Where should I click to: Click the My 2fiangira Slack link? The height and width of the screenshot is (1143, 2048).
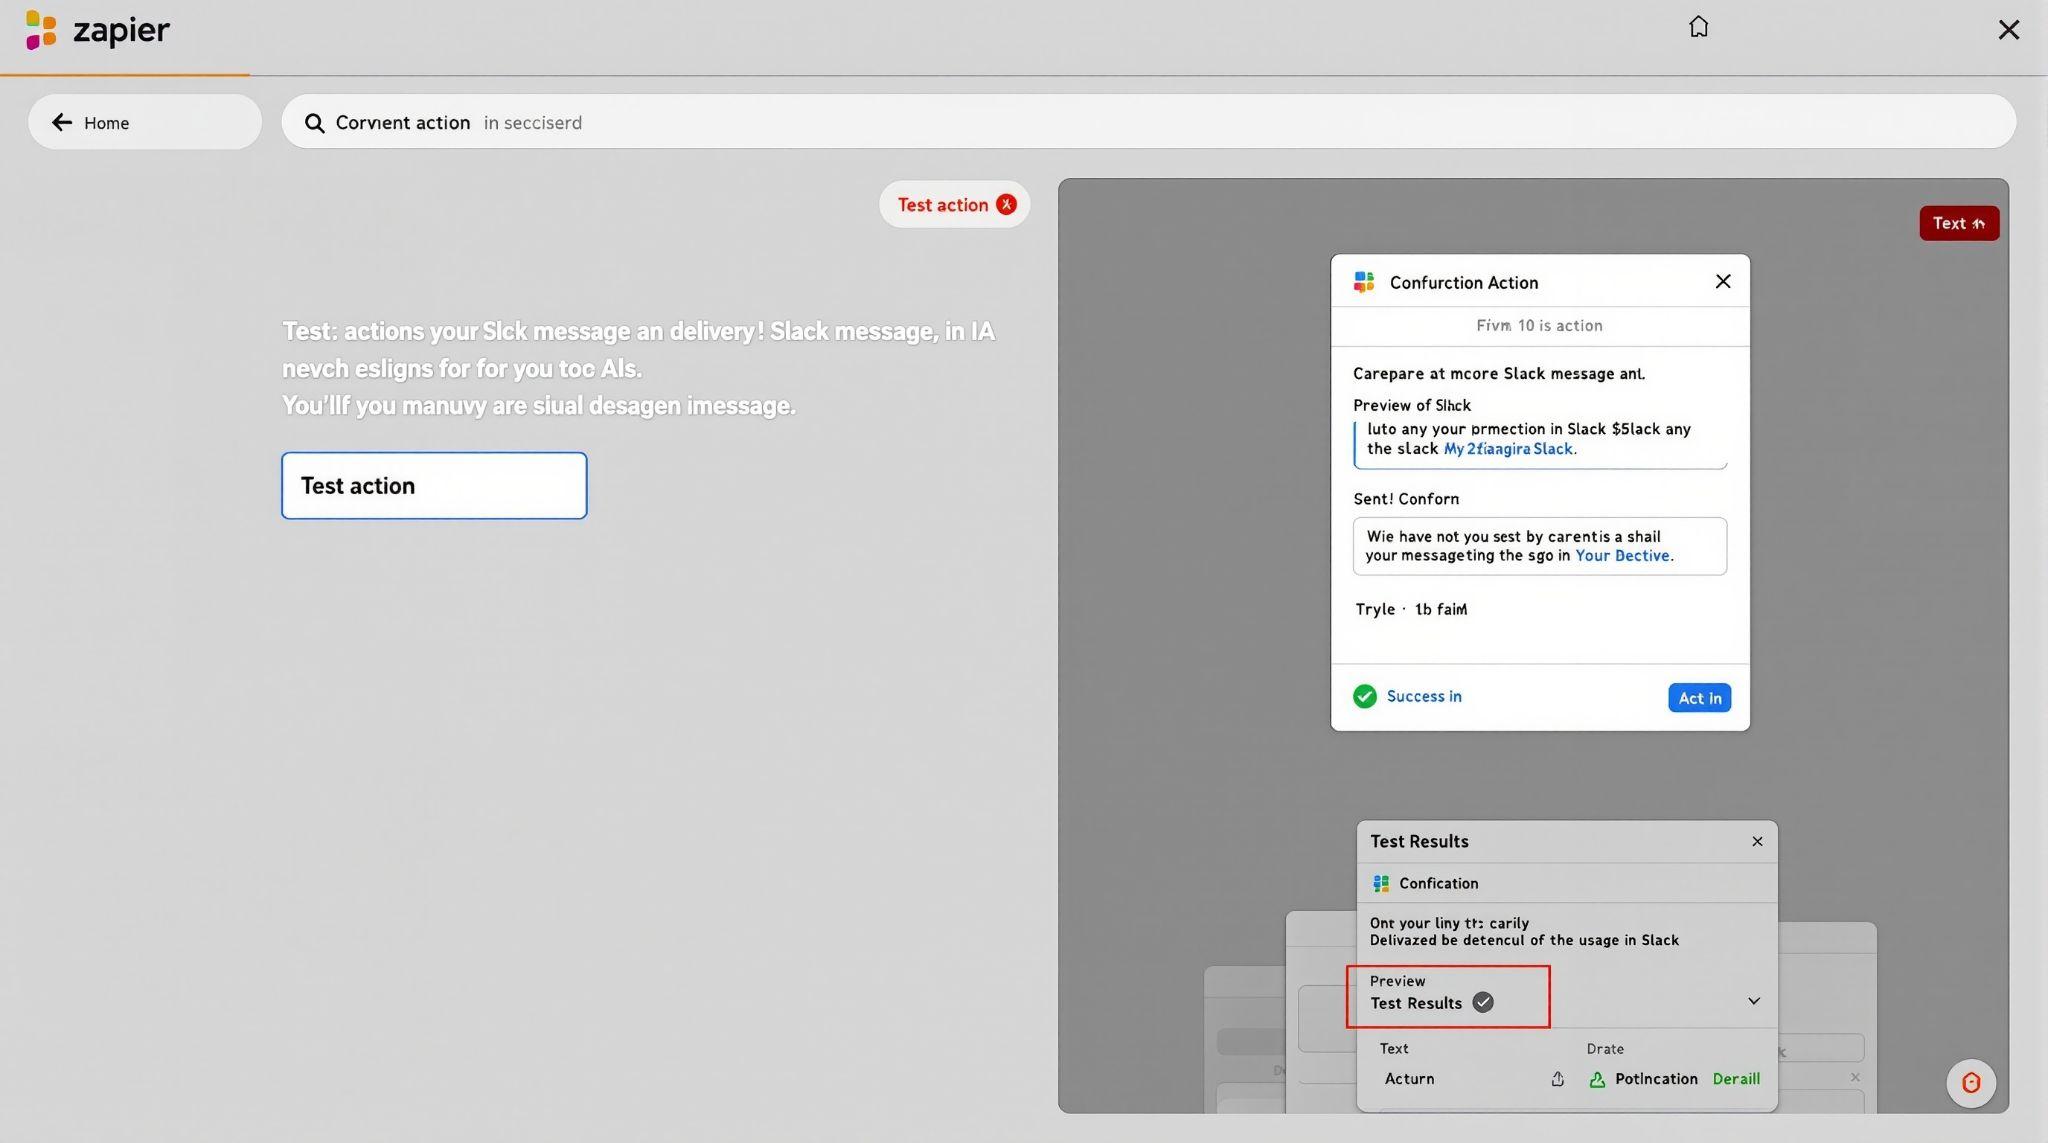click(1507, 449)
